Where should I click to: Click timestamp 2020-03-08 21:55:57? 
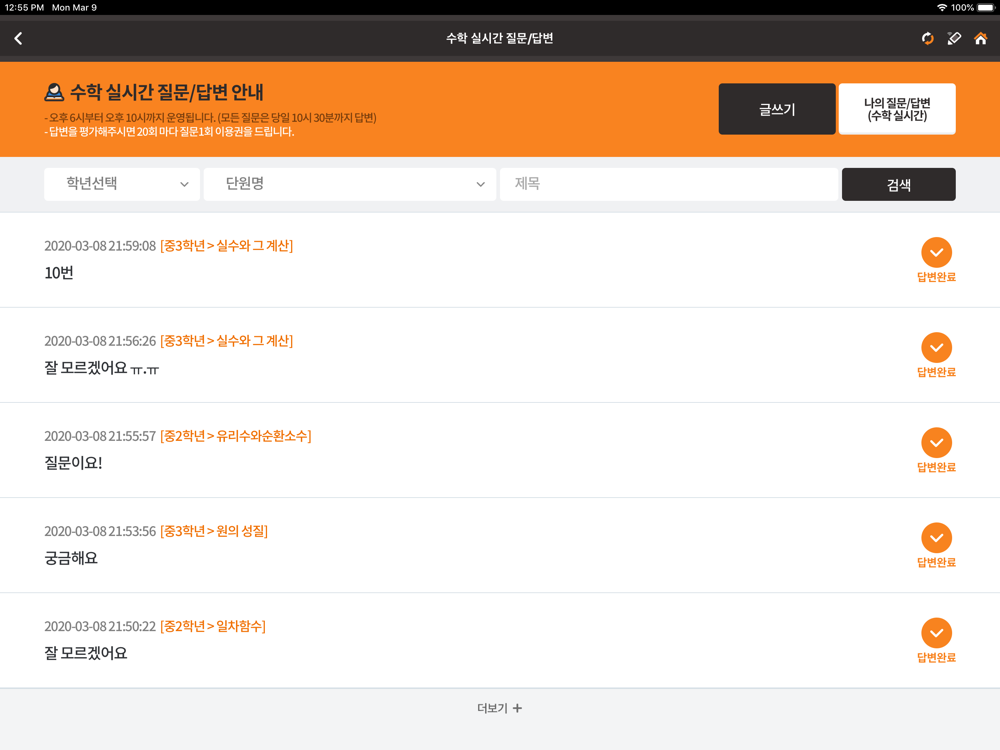[100, 436]
